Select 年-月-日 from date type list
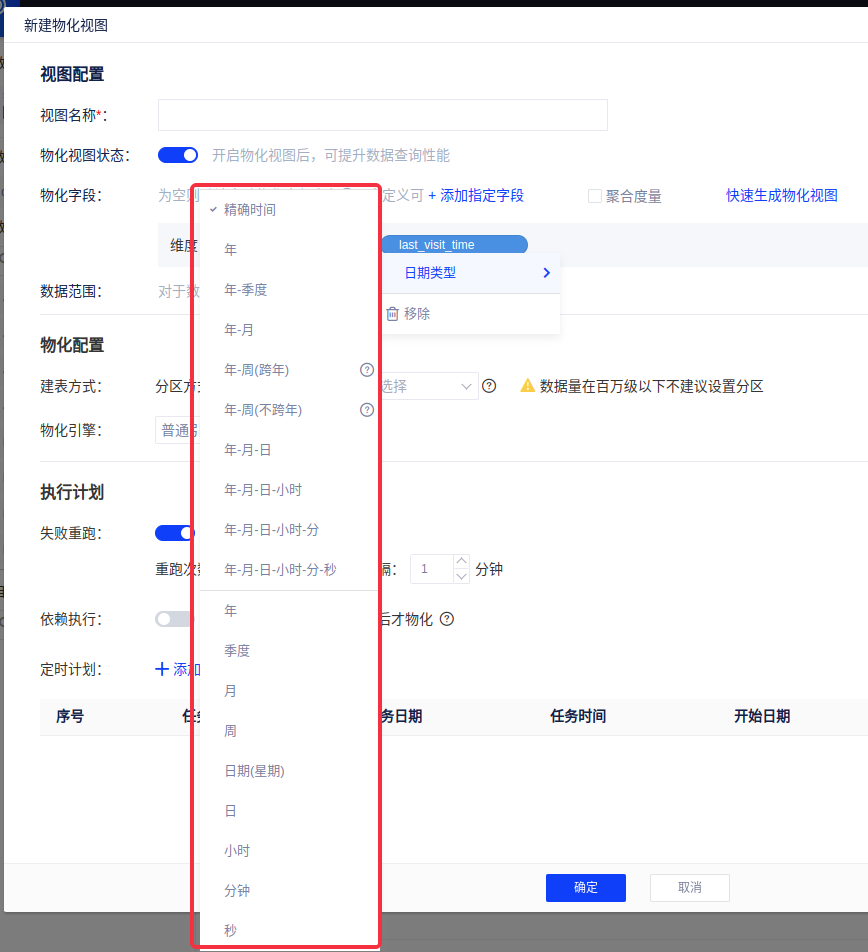 coord(248,450)
